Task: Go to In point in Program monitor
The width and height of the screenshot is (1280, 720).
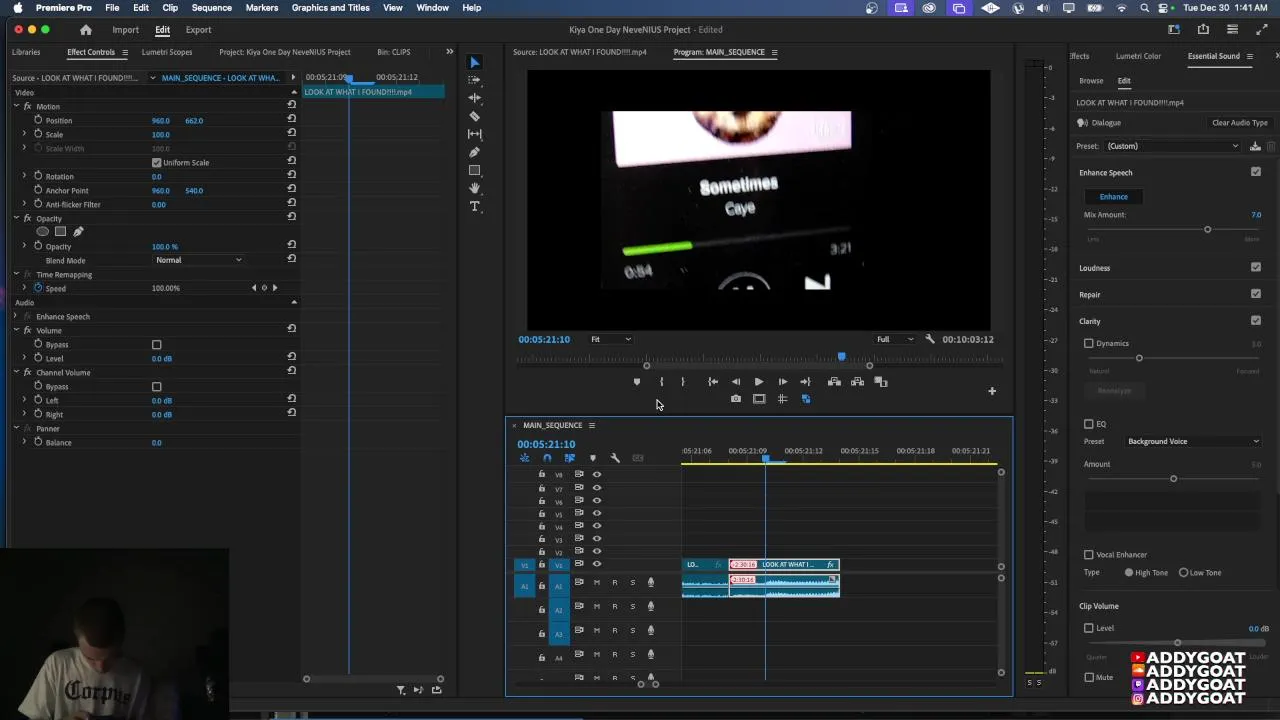Action: point(713,382)
